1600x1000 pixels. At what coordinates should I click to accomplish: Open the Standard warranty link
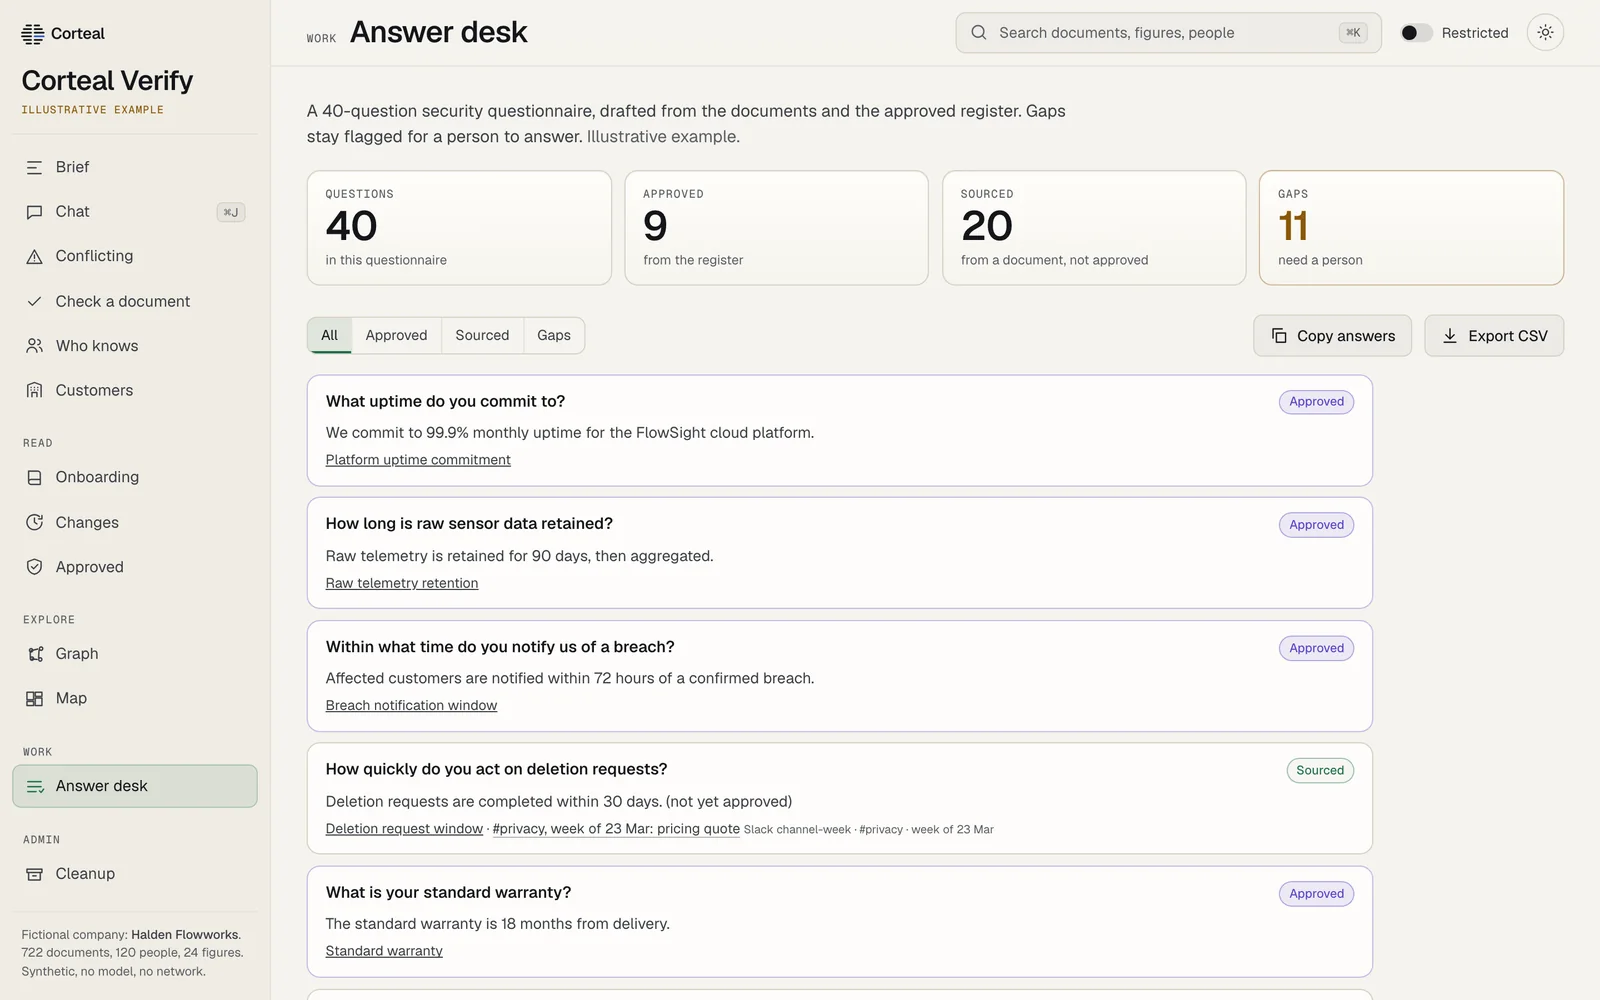pos(384,951)
